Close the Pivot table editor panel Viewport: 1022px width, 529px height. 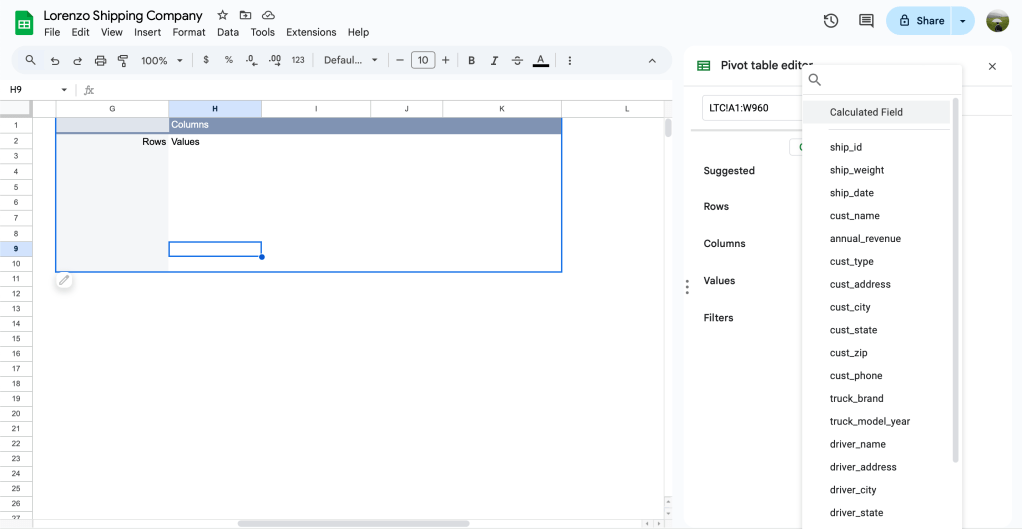tap(992, 66)
